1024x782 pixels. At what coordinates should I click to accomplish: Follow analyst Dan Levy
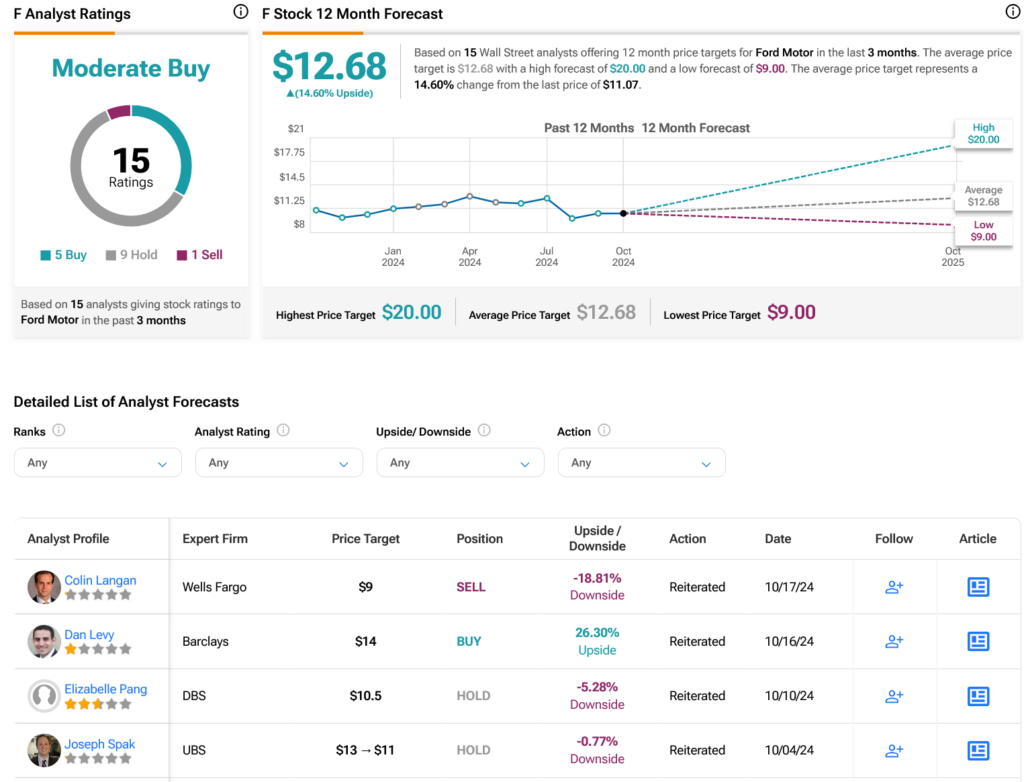894,641
